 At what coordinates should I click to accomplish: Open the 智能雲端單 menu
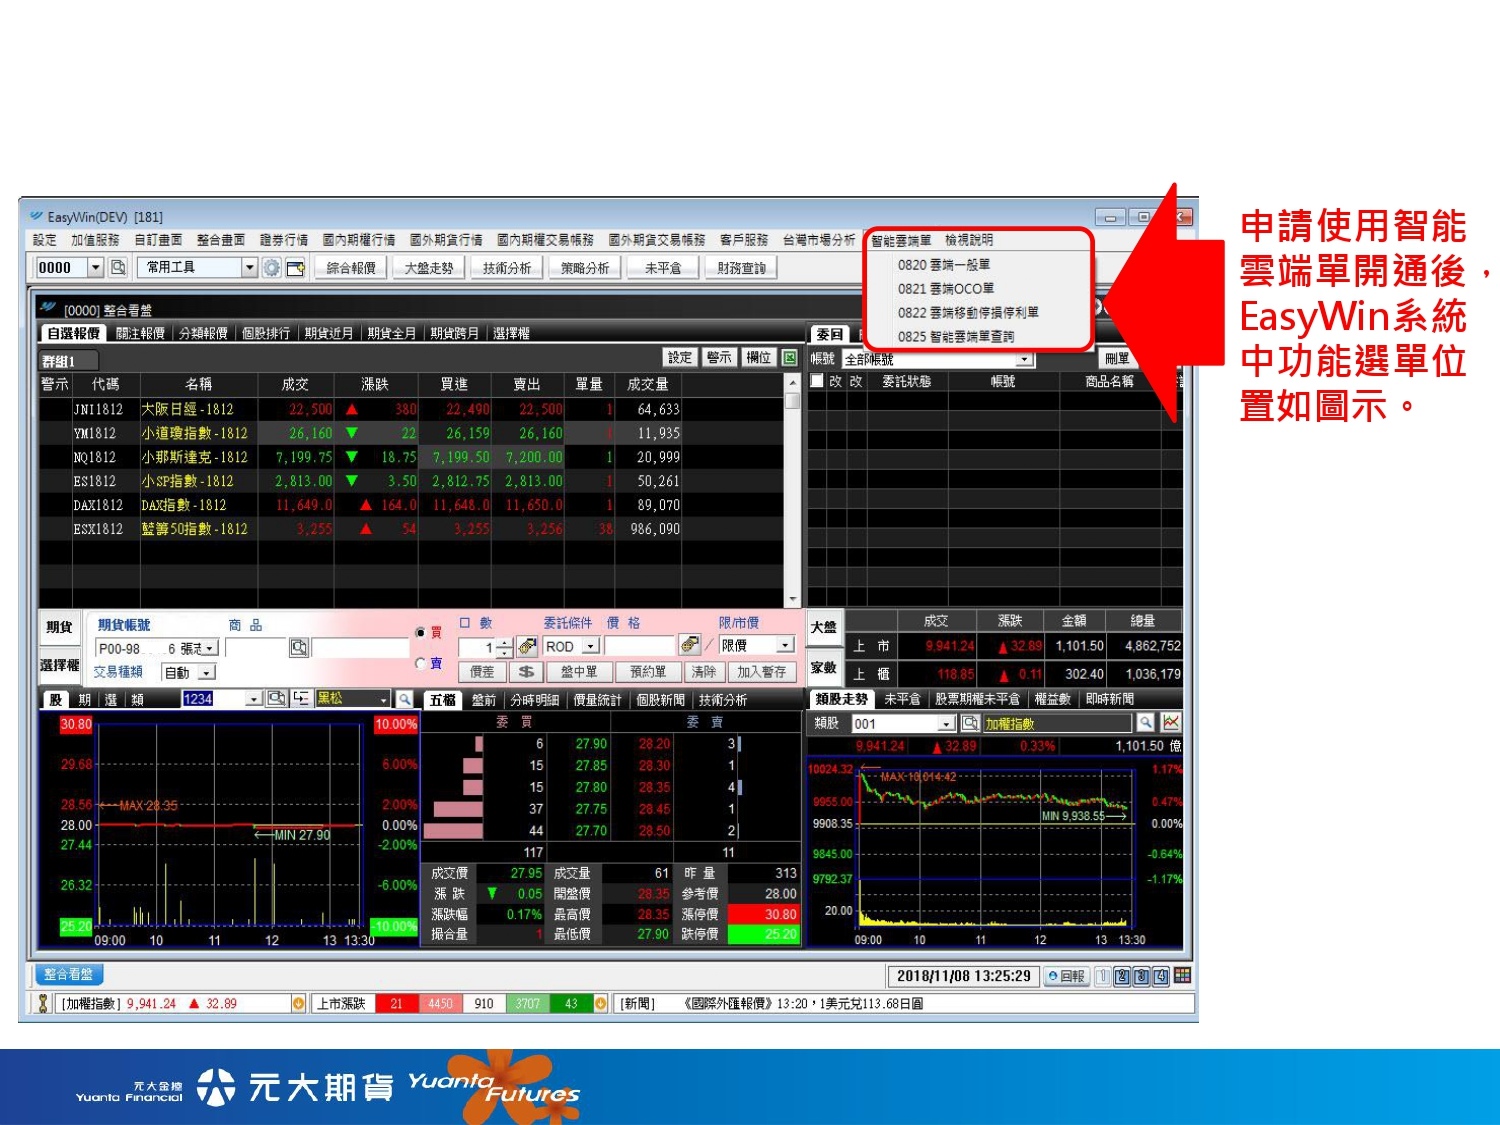901,240
